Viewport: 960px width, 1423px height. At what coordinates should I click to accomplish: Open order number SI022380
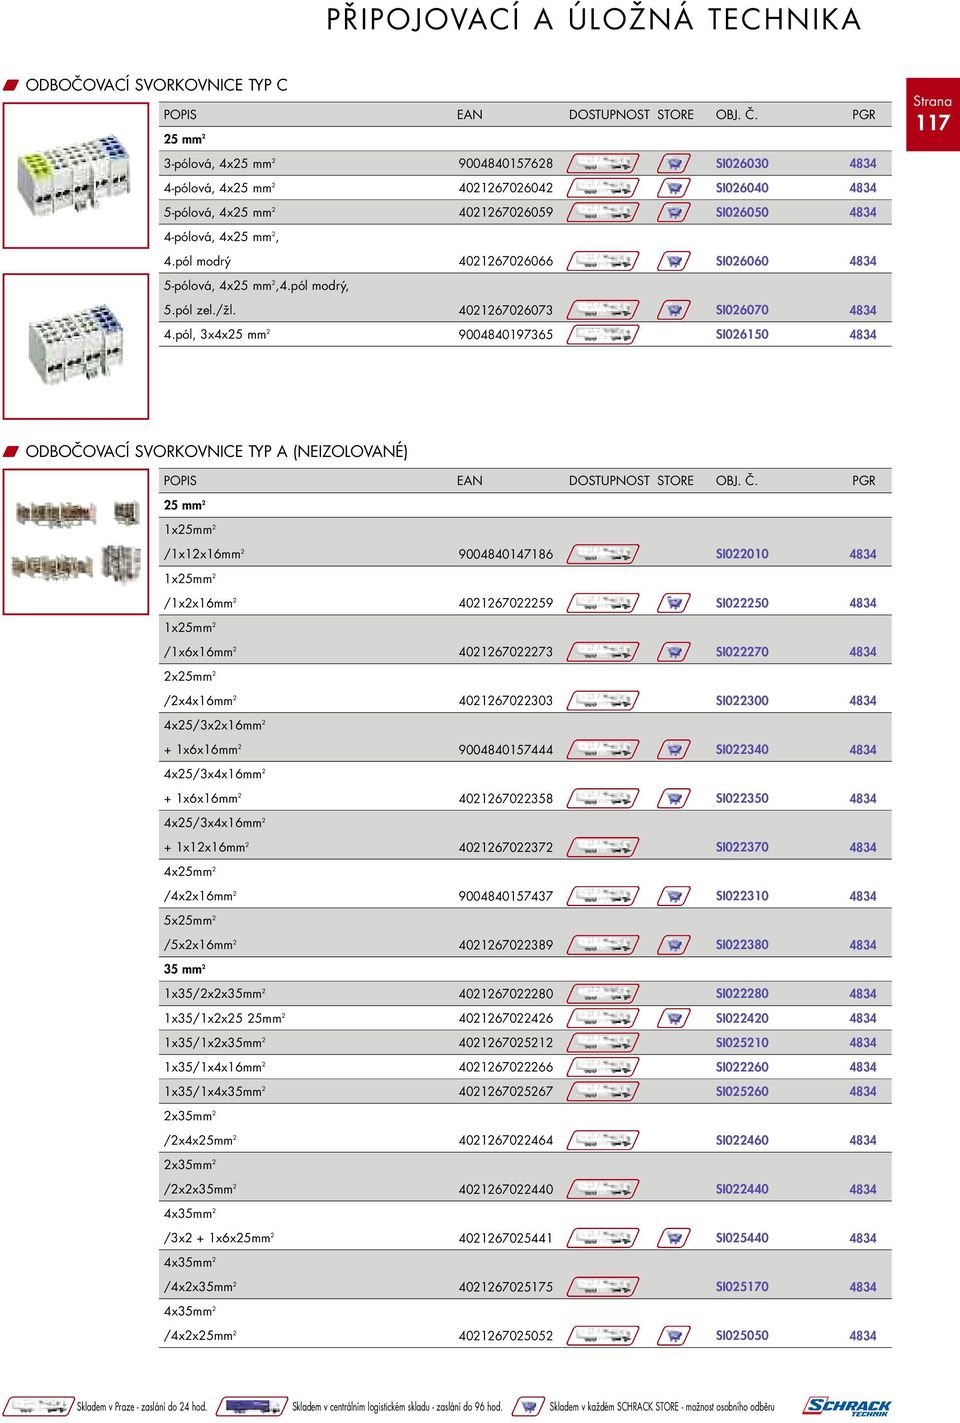pos(742,945)
